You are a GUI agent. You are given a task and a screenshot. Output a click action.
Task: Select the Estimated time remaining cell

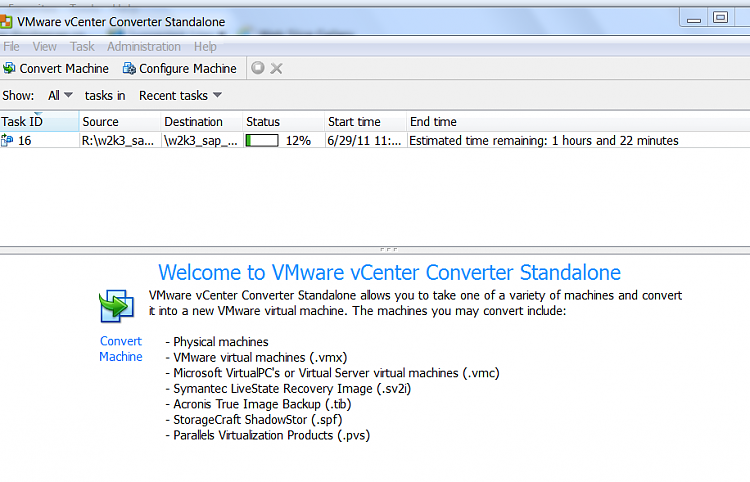click(x=544, y=141)
